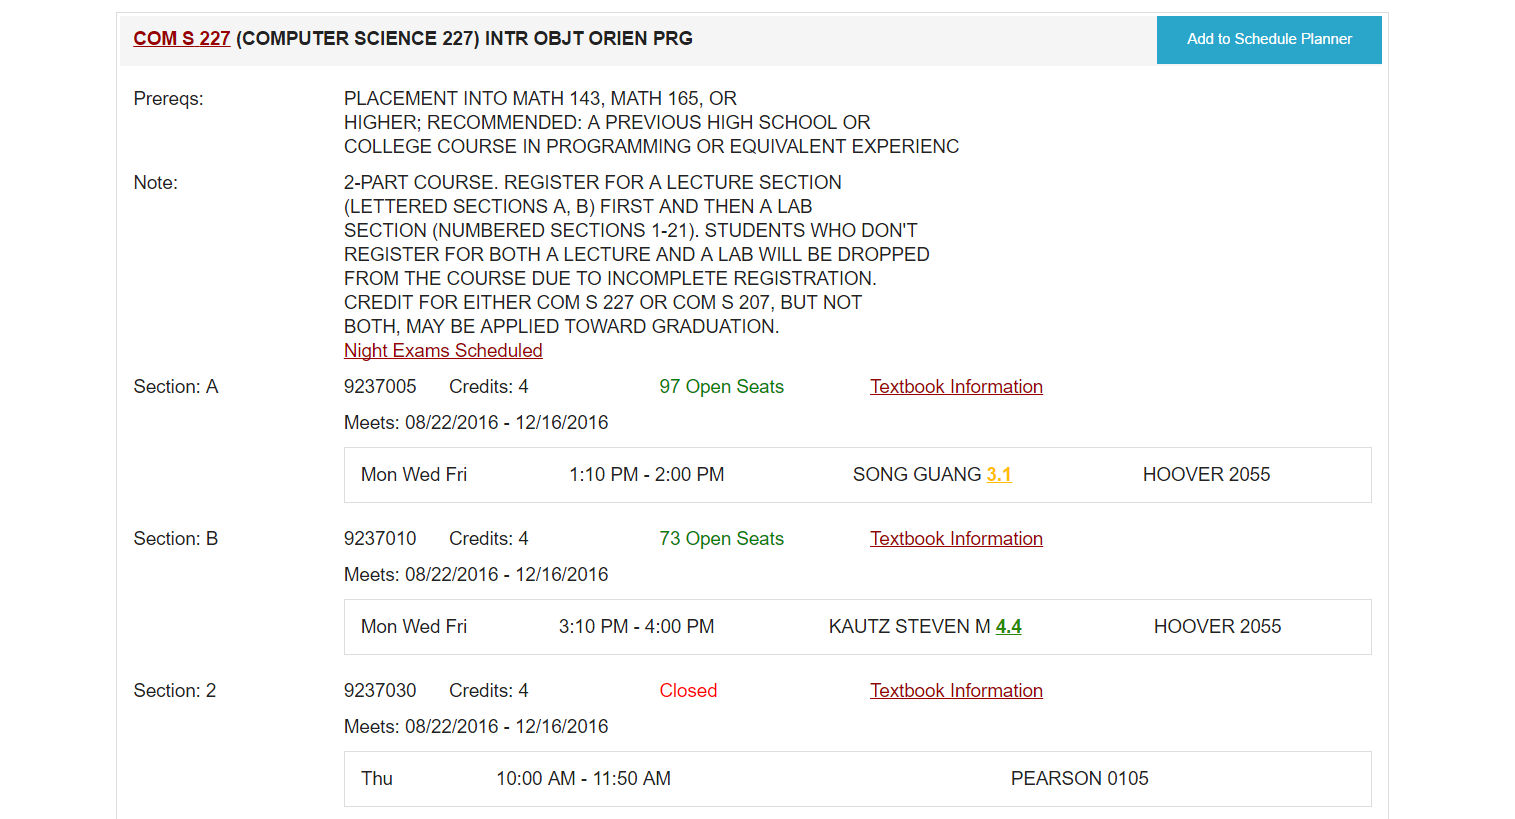The image size is (1515, 819).
Task: Click reference number 9237030
Action: pos(380,691)
